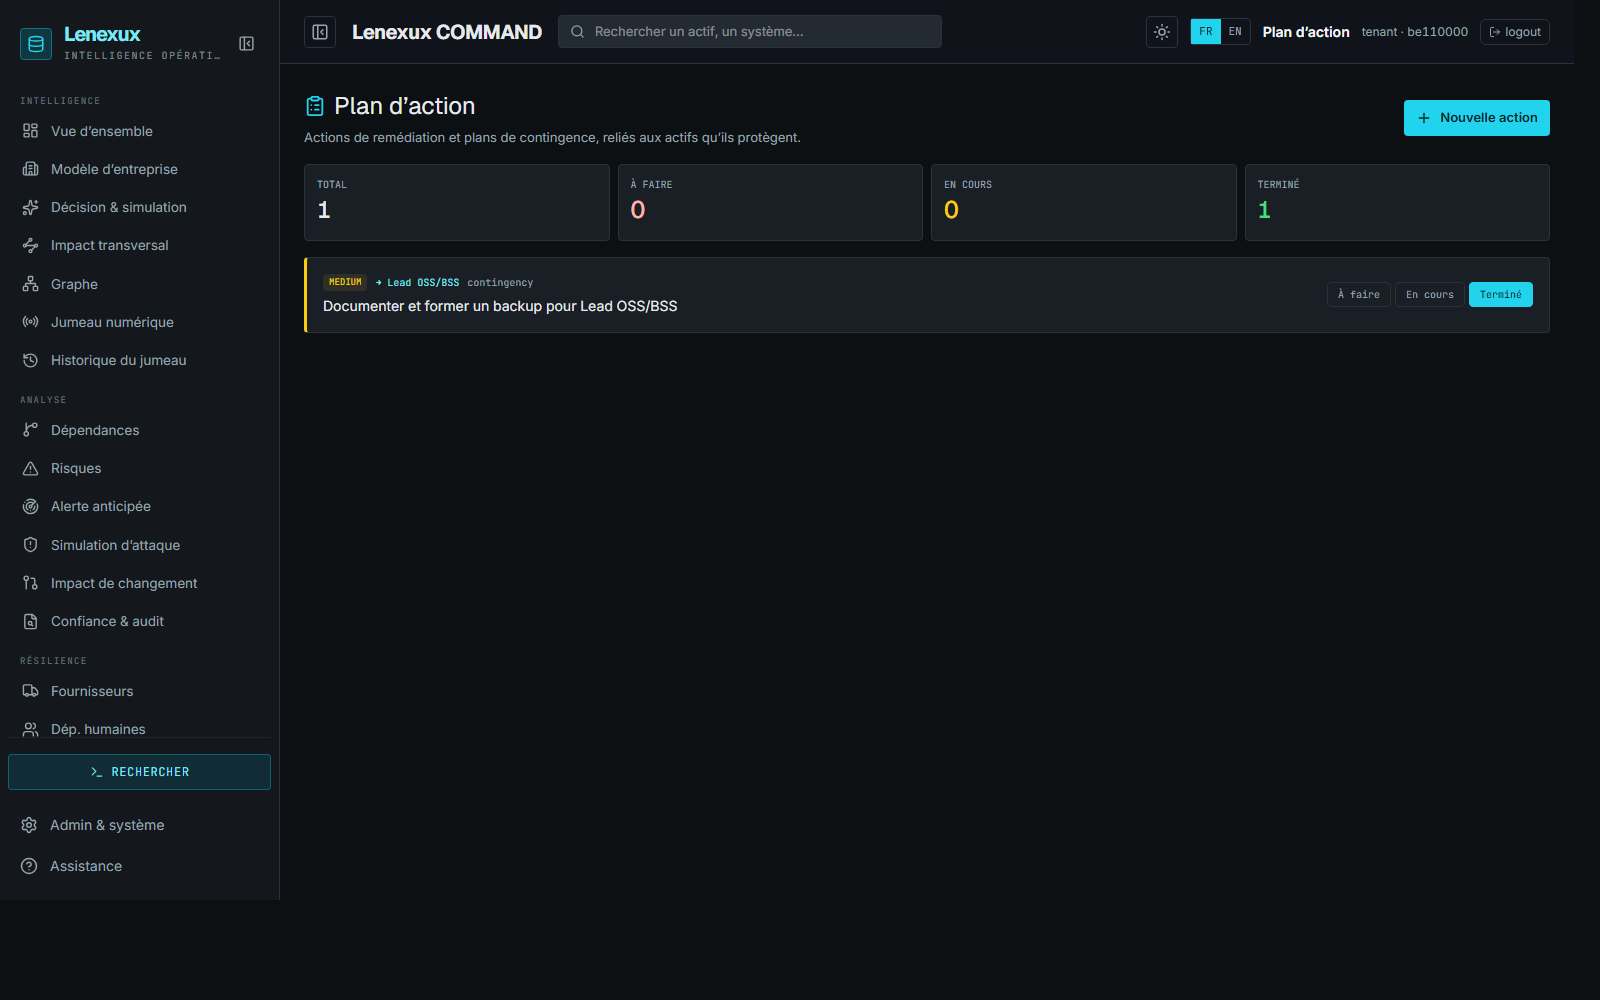1600x1000 pixels.
Task: Mark action as En cours
Action: click(x=1429, y=295)
